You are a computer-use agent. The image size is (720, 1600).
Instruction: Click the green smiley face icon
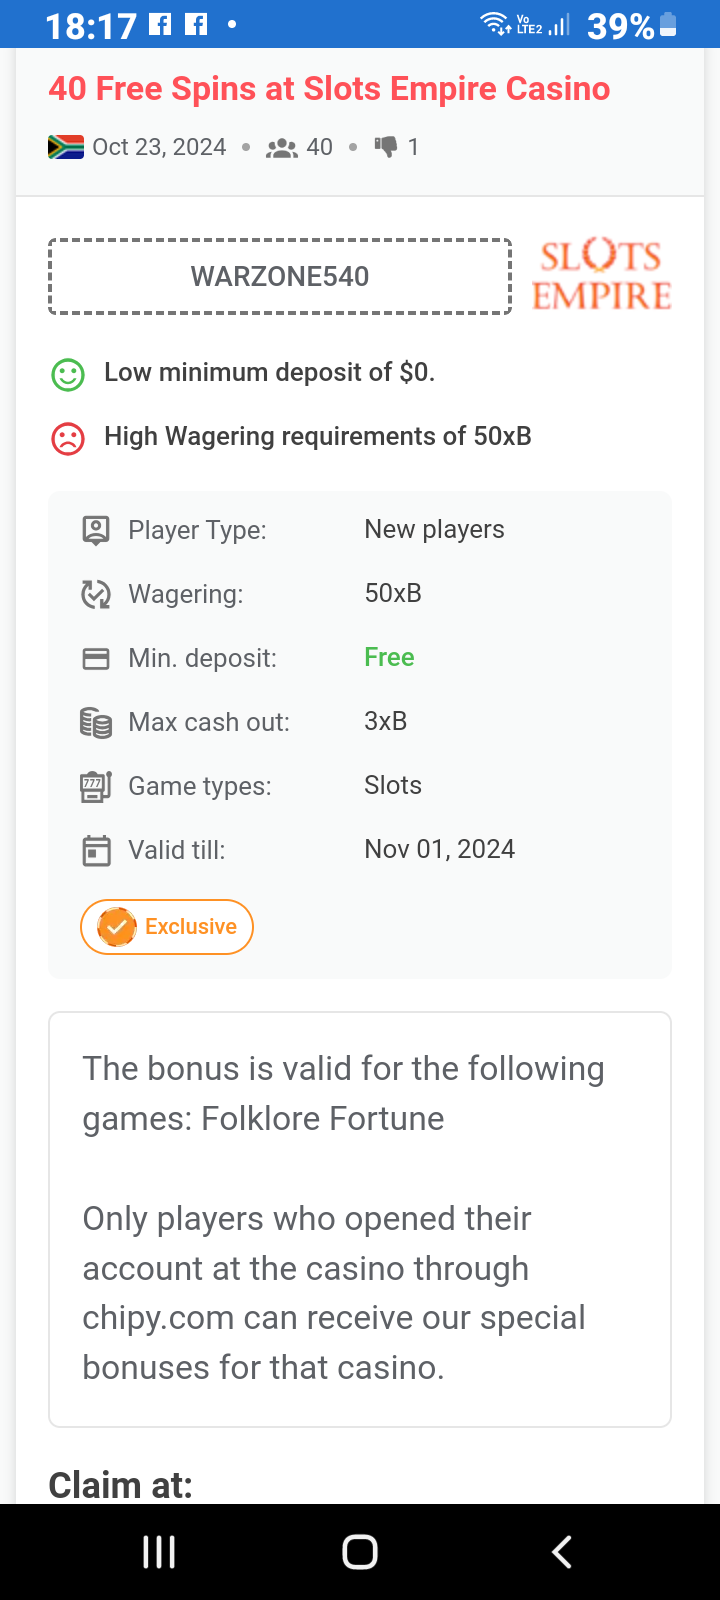tap(68, 375)
